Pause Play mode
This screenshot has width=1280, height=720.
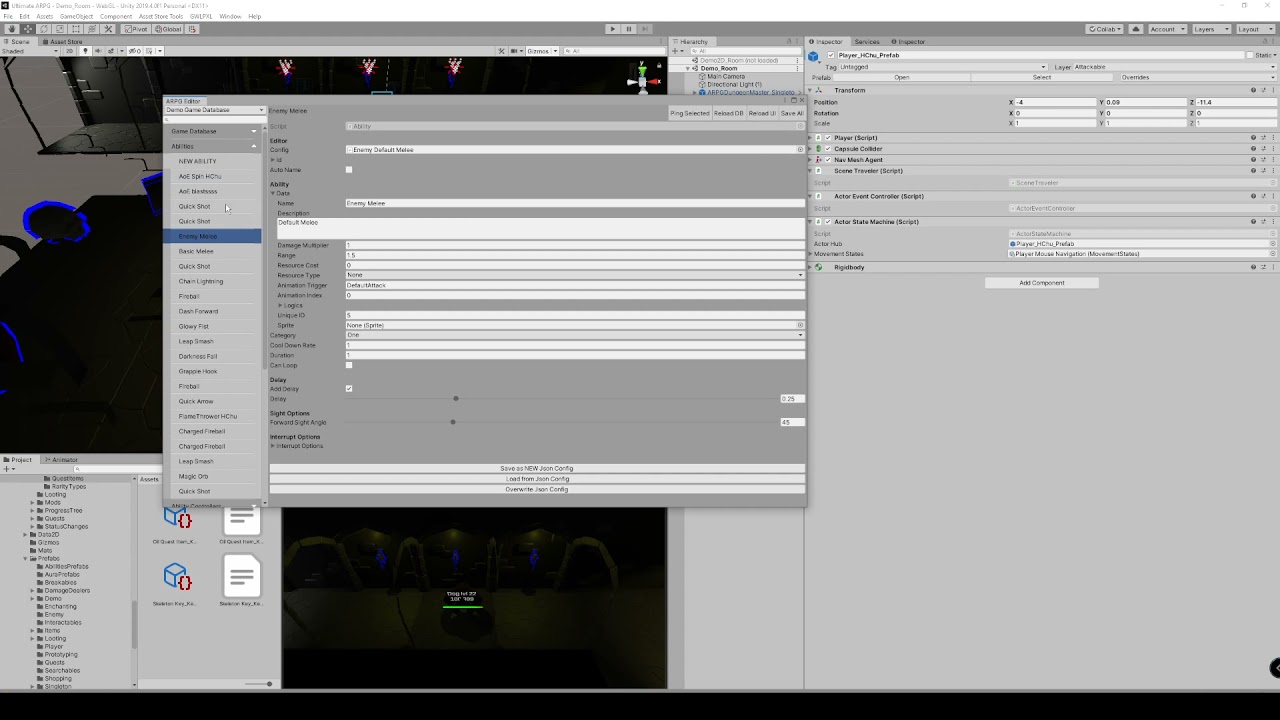629,29
